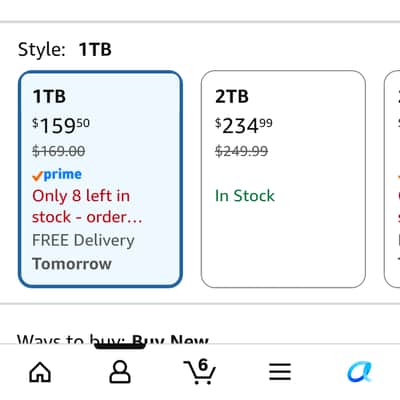The width and height of the screenshot is (400, 400).
Task: Select the 2TB style option
Action: point(283,179)
